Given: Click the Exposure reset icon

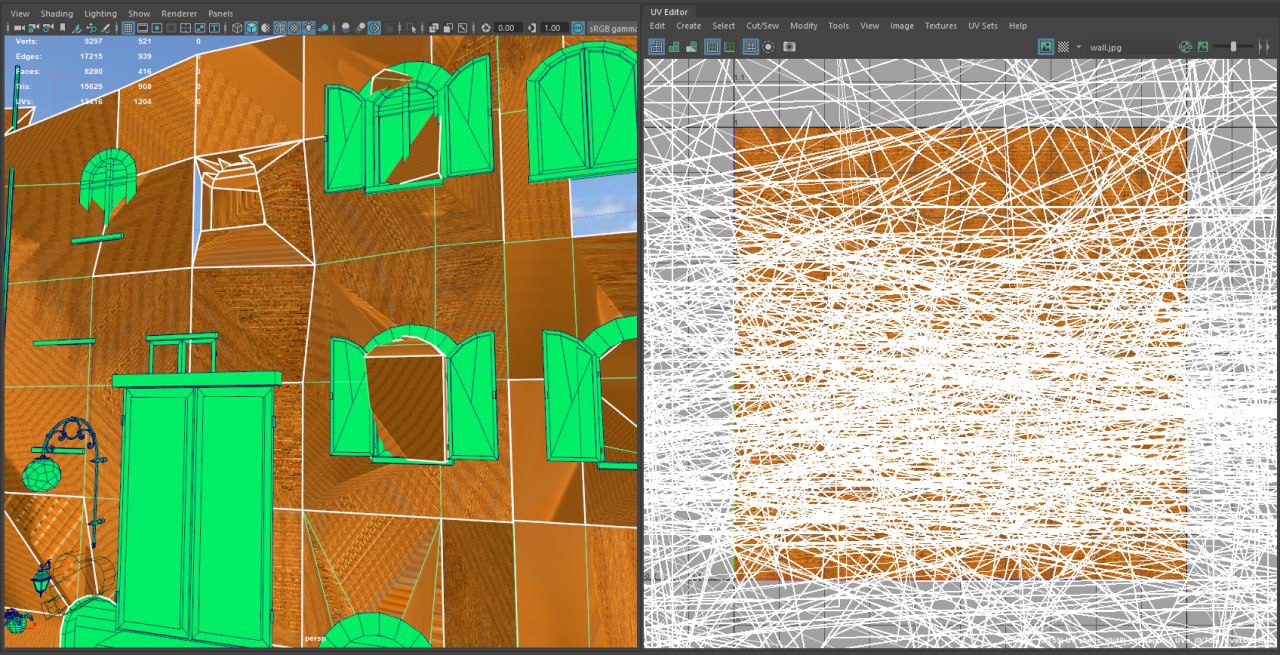Looking at the screenshot, I should coord(485,28).
